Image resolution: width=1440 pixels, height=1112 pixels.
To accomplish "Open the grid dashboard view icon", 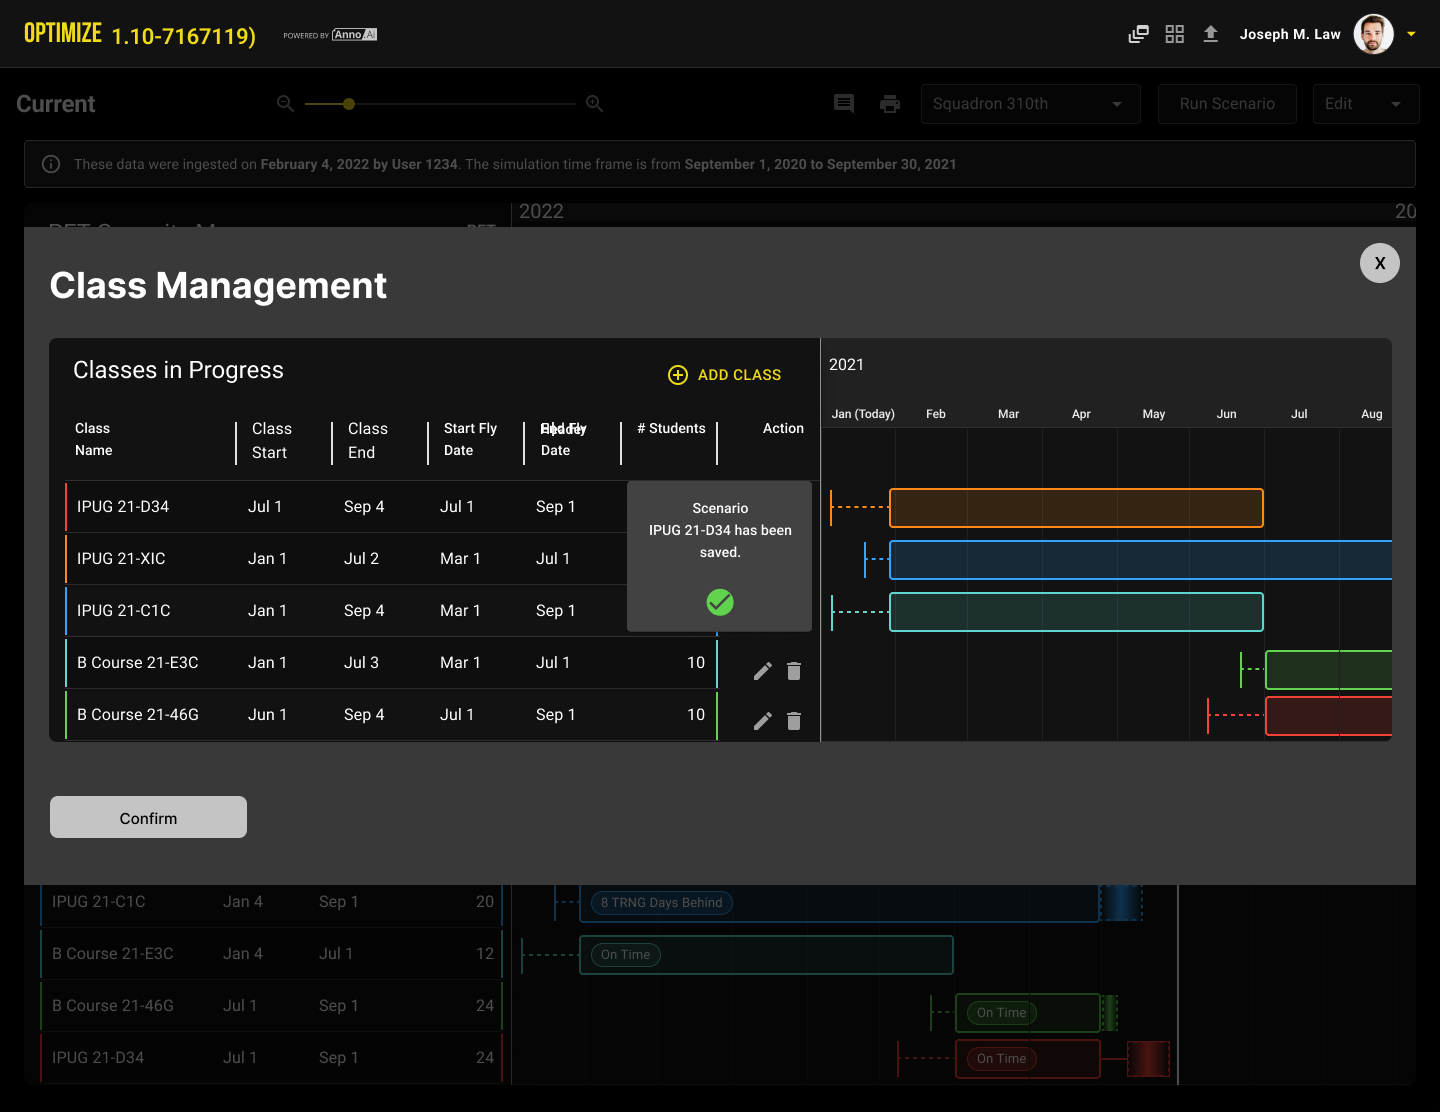I will 1174,34.
